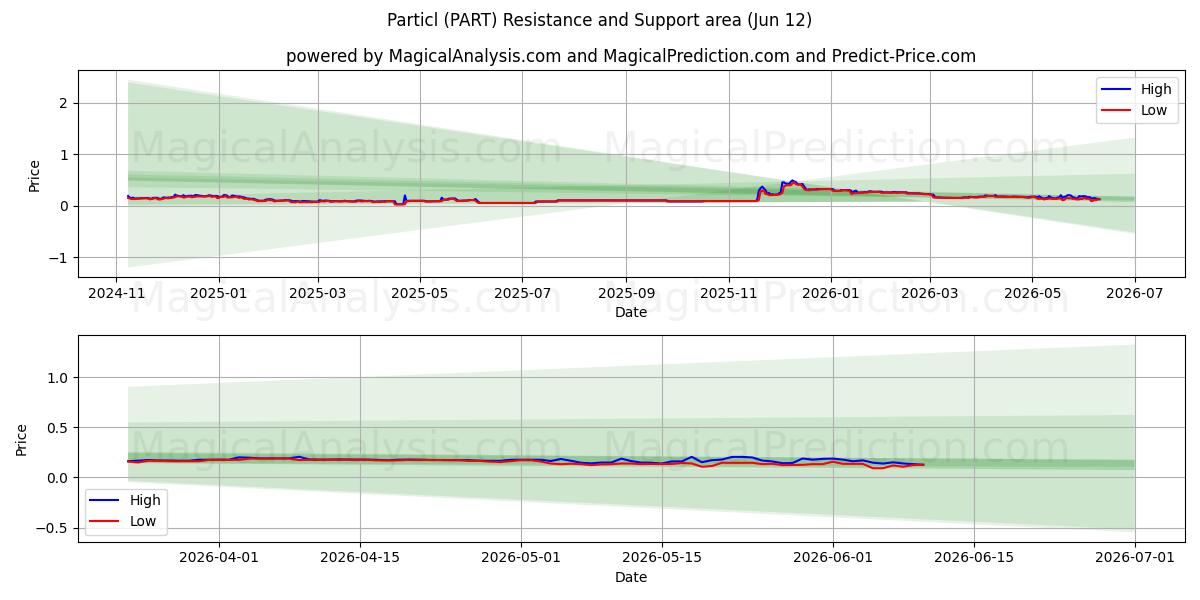The image size is (1200, 600).
Task: Click the '2025-11' x-axis label in the top chart
Action: click(728, 293)
